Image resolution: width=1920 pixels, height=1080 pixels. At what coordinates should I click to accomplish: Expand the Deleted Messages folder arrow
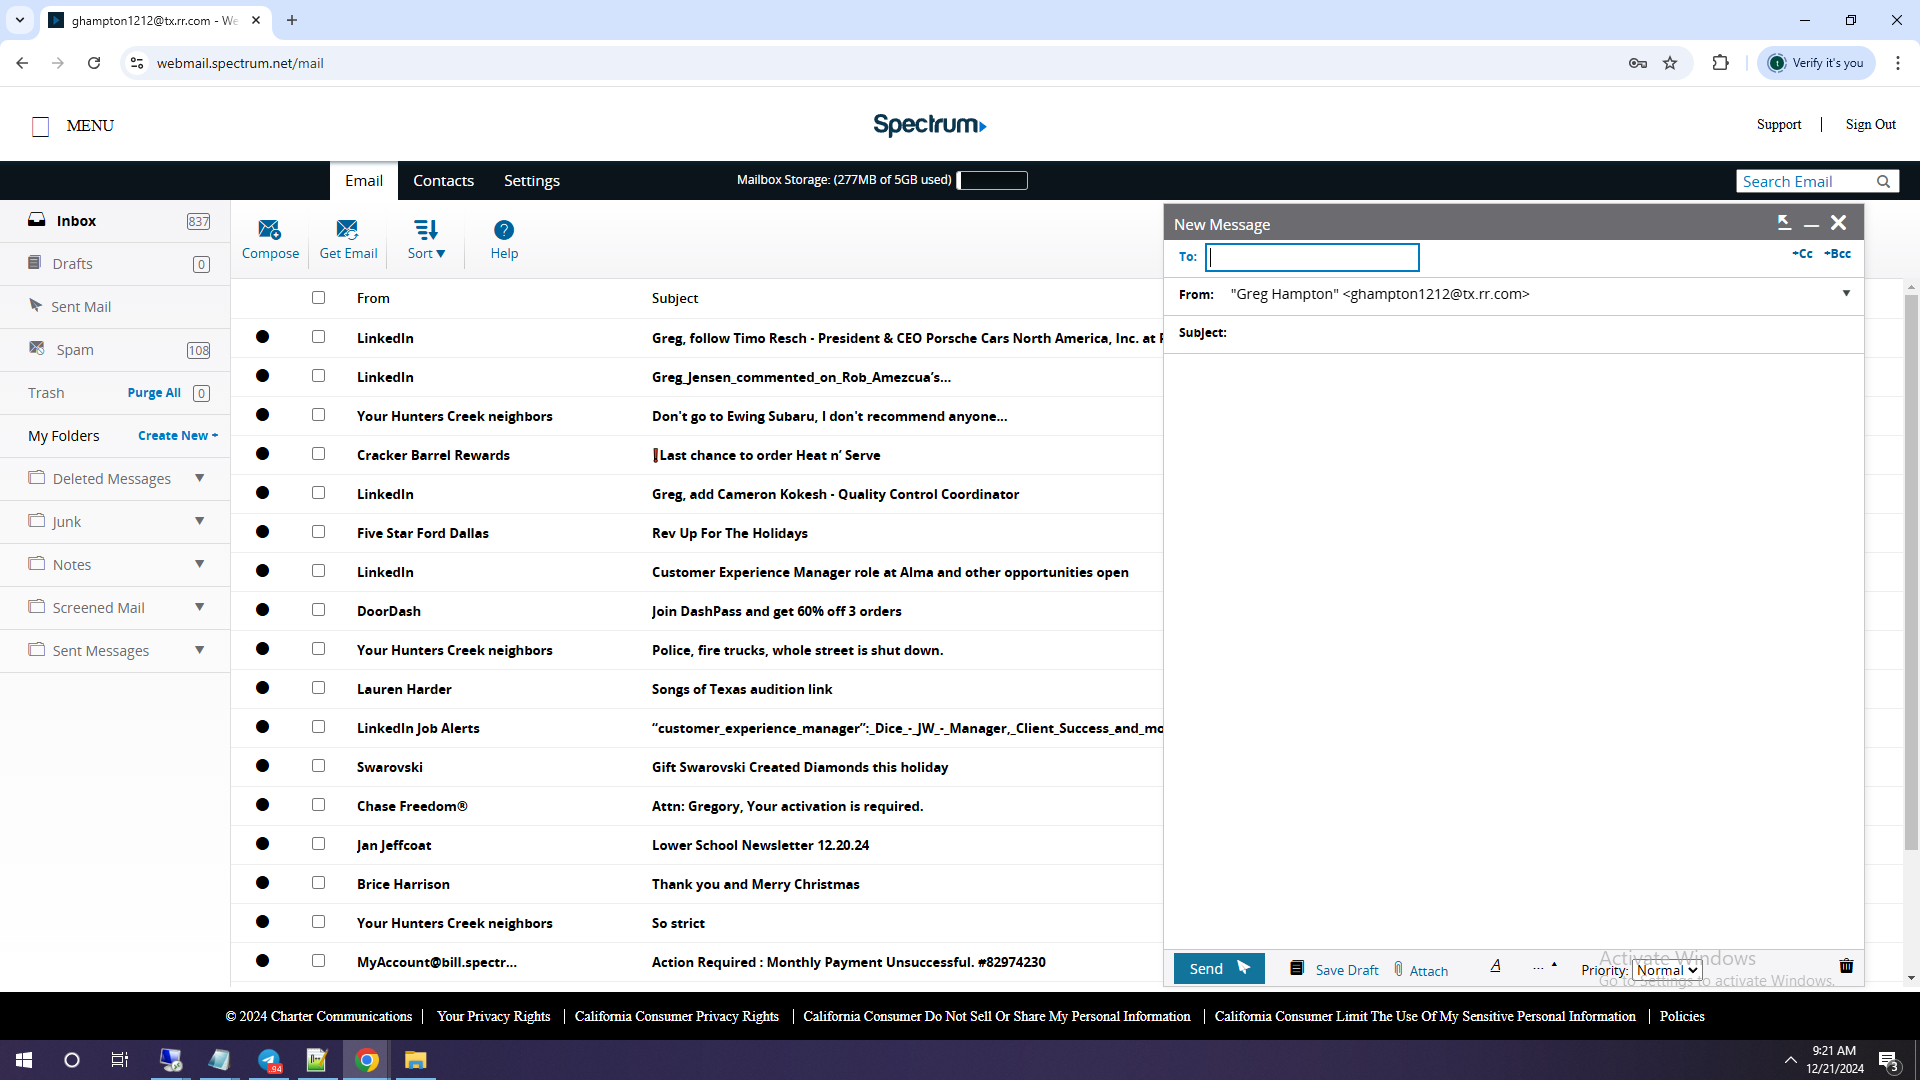pyautogui.click(x=199, y=478)
